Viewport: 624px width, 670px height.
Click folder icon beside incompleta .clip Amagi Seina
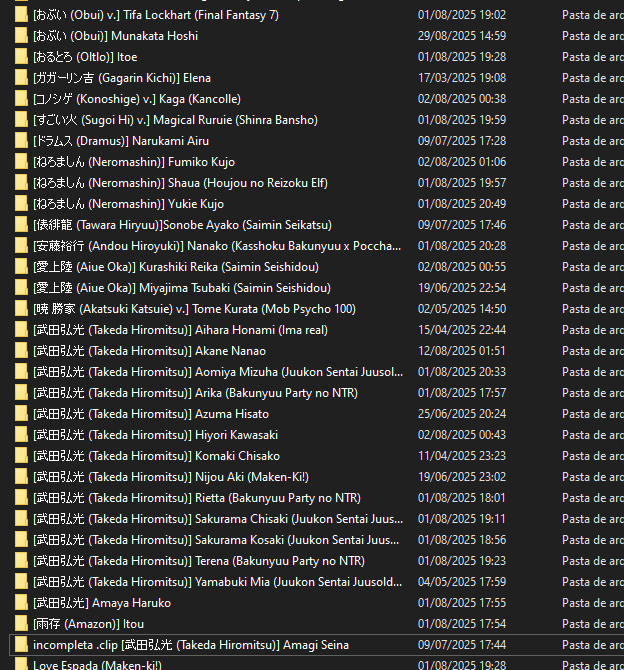point(21,645)
